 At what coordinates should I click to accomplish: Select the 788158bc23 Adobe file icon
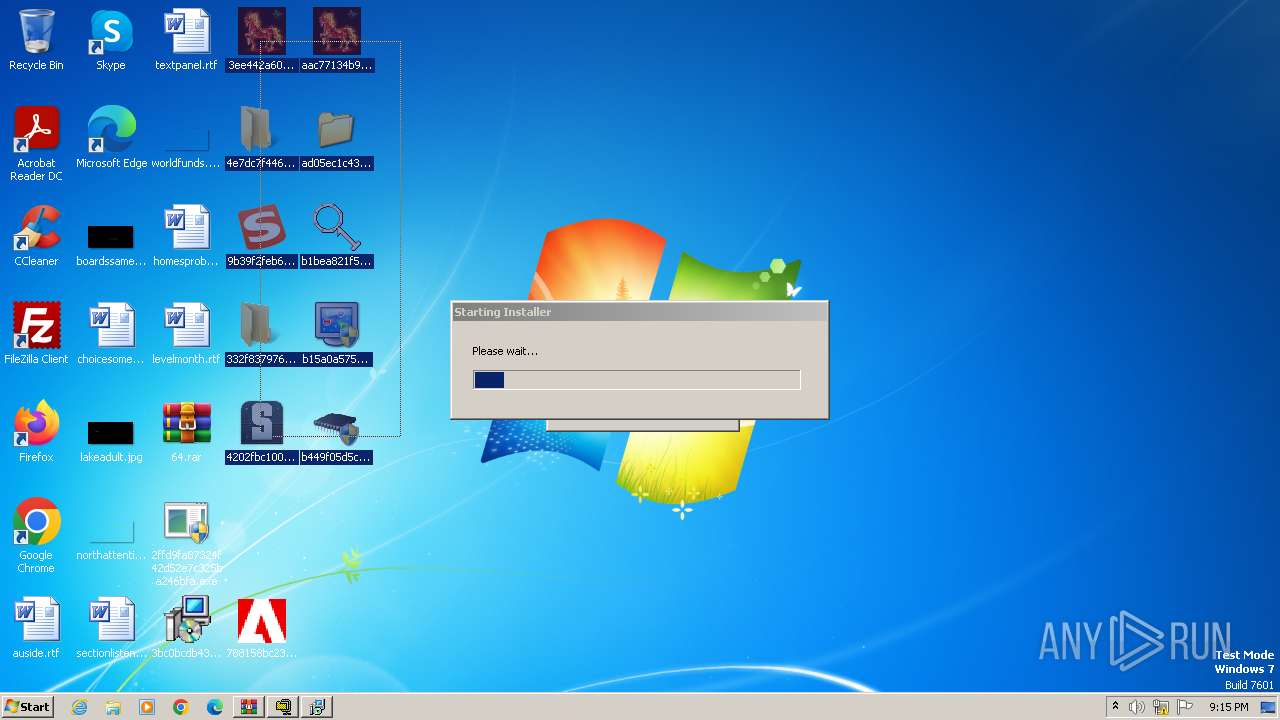262,628
